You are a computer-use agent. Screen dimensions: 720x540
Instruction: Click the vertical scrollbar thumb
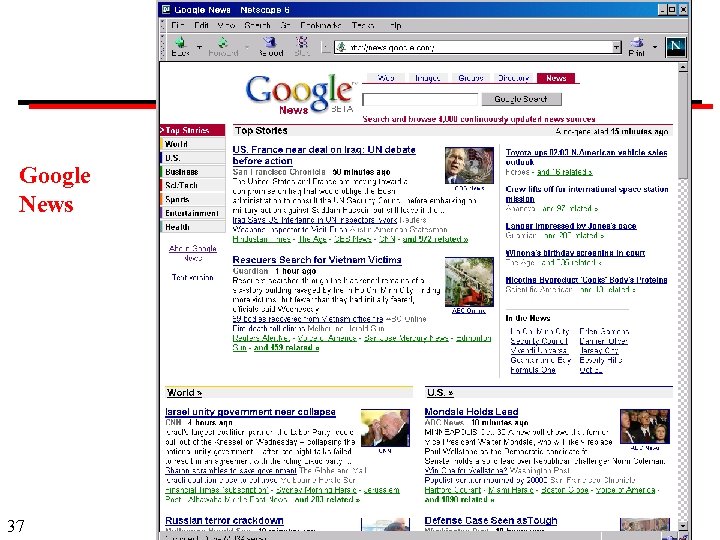(x=683, y=125)
